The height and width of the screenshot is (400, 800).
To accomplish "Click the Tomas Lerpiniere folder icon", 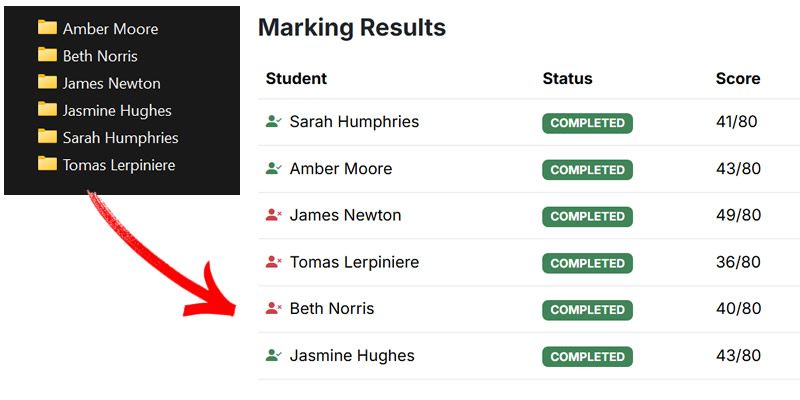I will point(47,163).
